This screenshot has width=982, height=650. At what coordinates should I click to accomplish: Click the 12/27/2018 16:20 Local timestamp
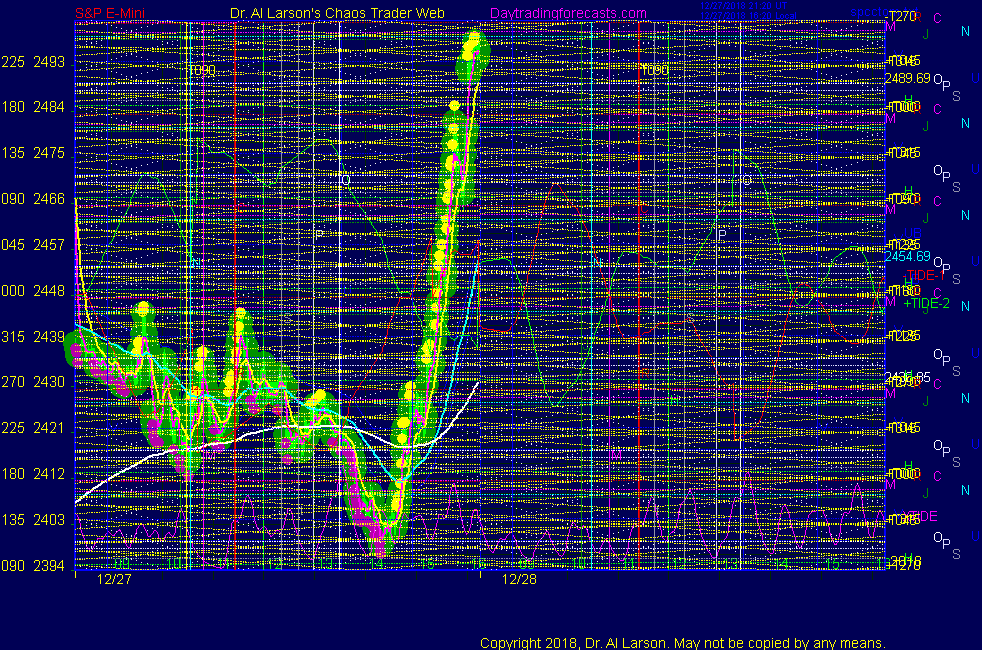[748, 16]
